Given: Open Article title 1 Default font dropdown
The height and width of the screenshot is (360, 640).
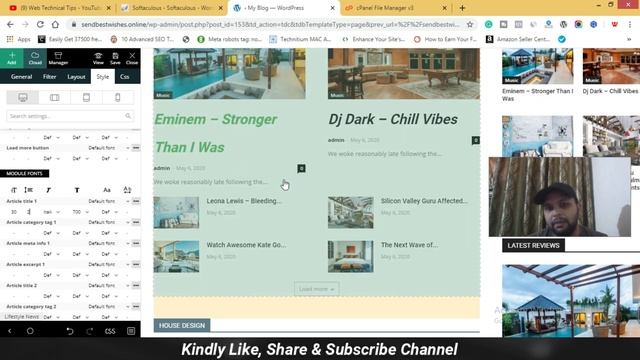Looking at the screenshot, I should pos(109,201).
